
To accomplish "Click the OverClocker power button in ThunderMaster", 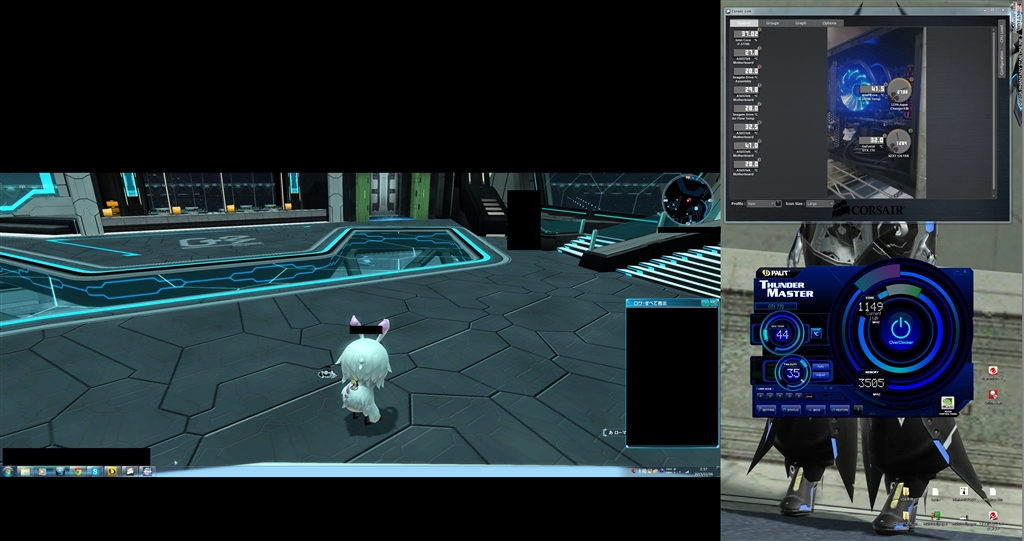I will click(901, 330).
